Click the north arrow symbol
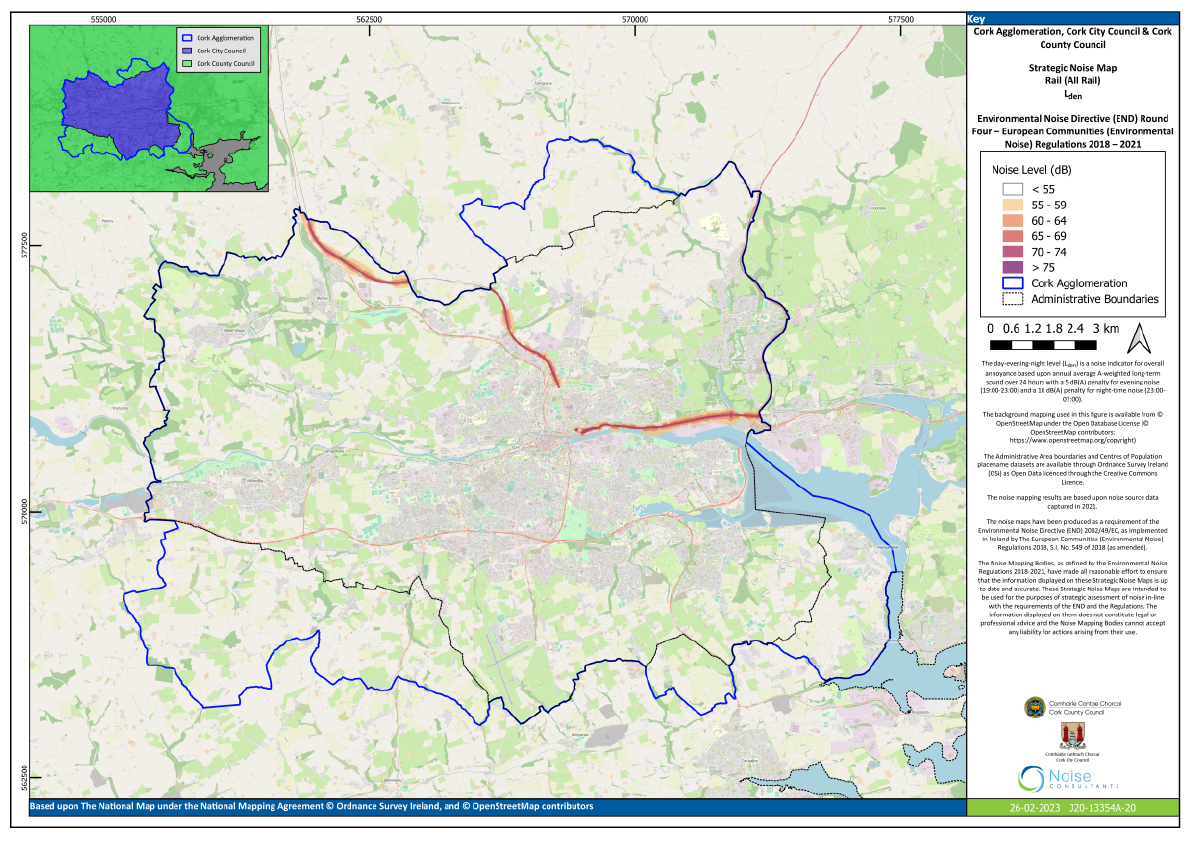The width and height of the screenshot is (1192, 843). point(1140,337)
